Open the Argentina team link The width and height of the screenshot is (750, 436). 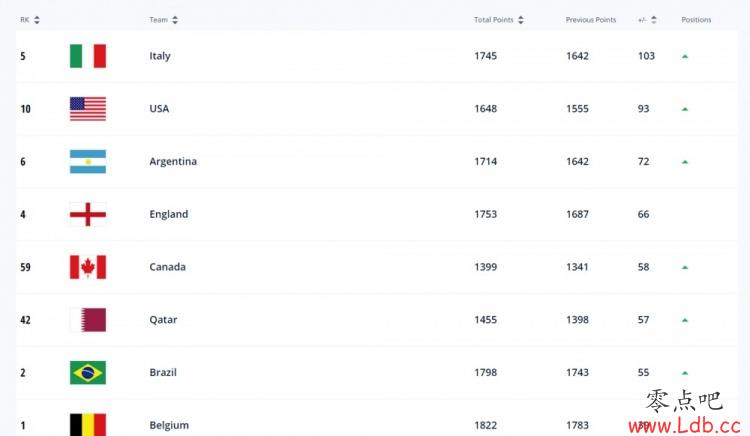173,162
